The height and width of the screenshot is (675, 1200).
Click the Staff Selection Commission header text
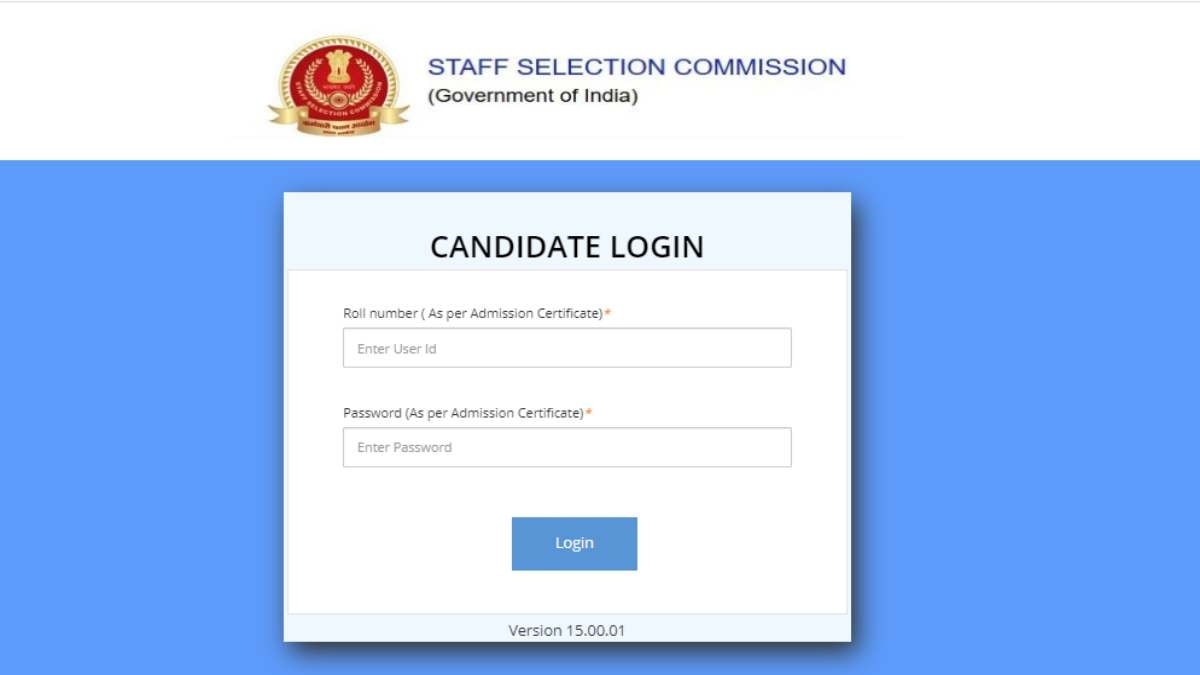coord(637,66)
